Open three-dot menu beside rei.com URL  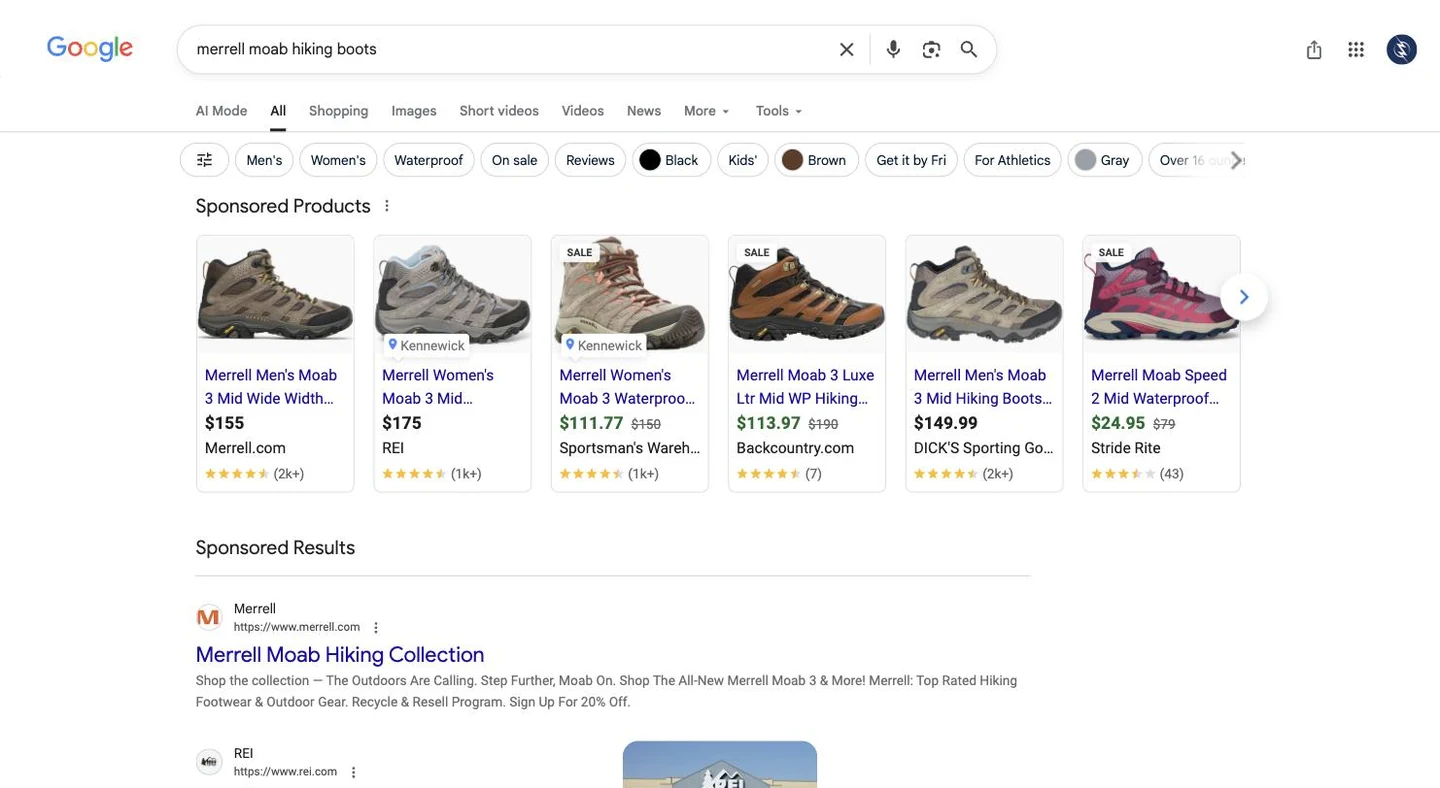353,772
